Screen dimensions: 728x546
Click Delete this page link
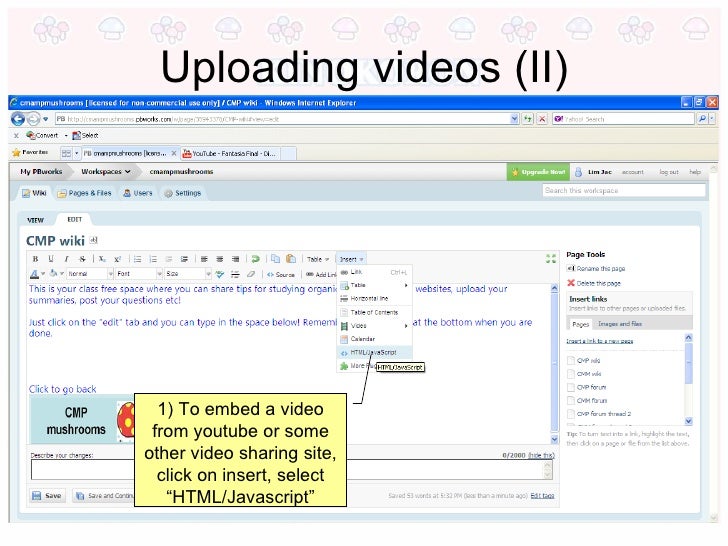tap(598, 283)
